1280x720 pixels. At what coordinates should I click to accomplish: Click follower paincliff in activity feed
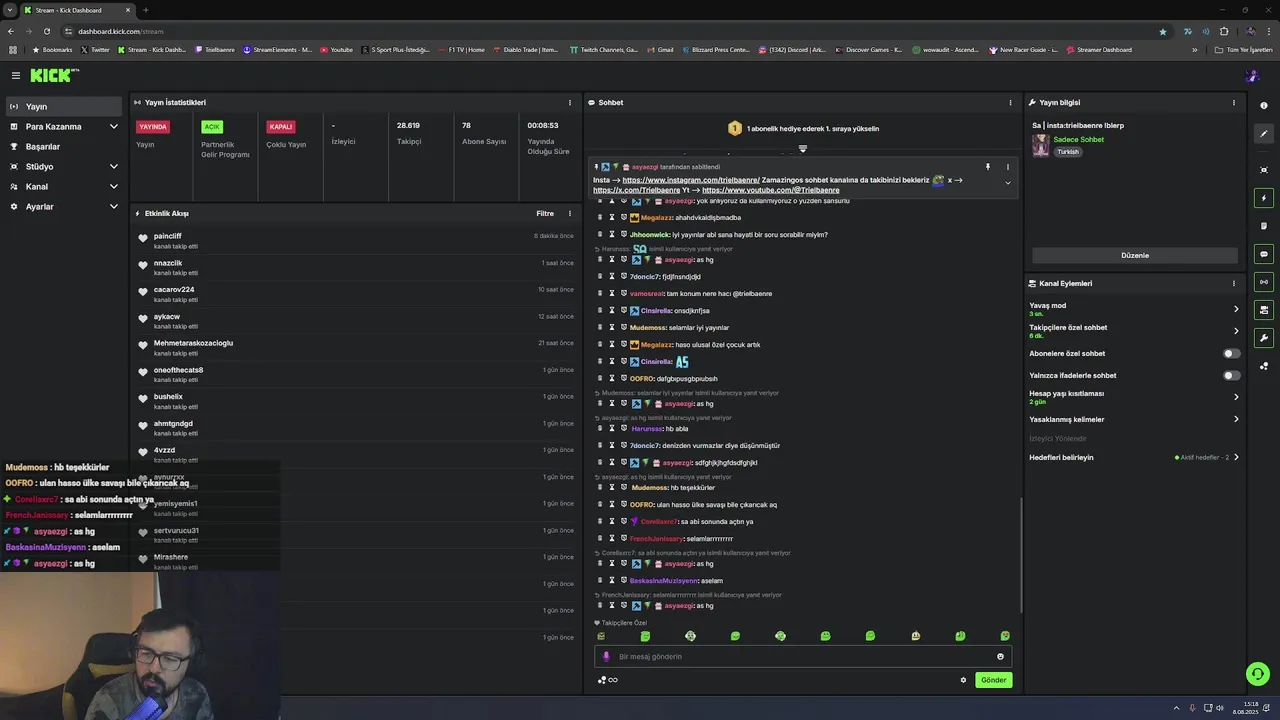167,236
